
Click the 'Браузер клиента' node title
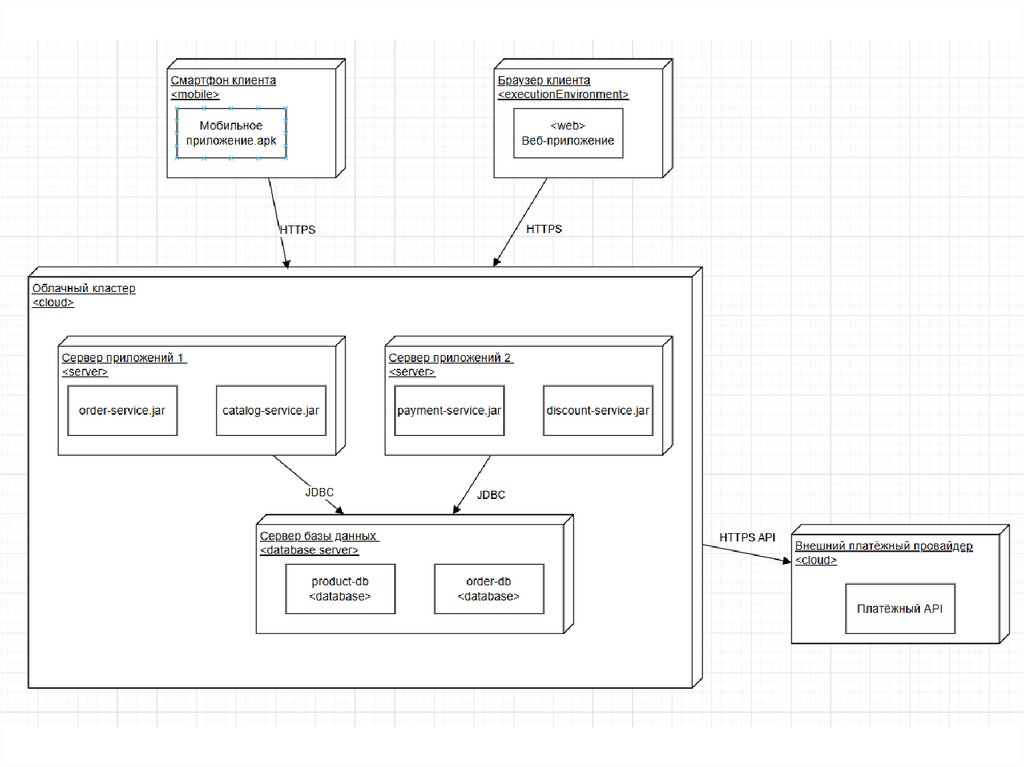(544, 80)
